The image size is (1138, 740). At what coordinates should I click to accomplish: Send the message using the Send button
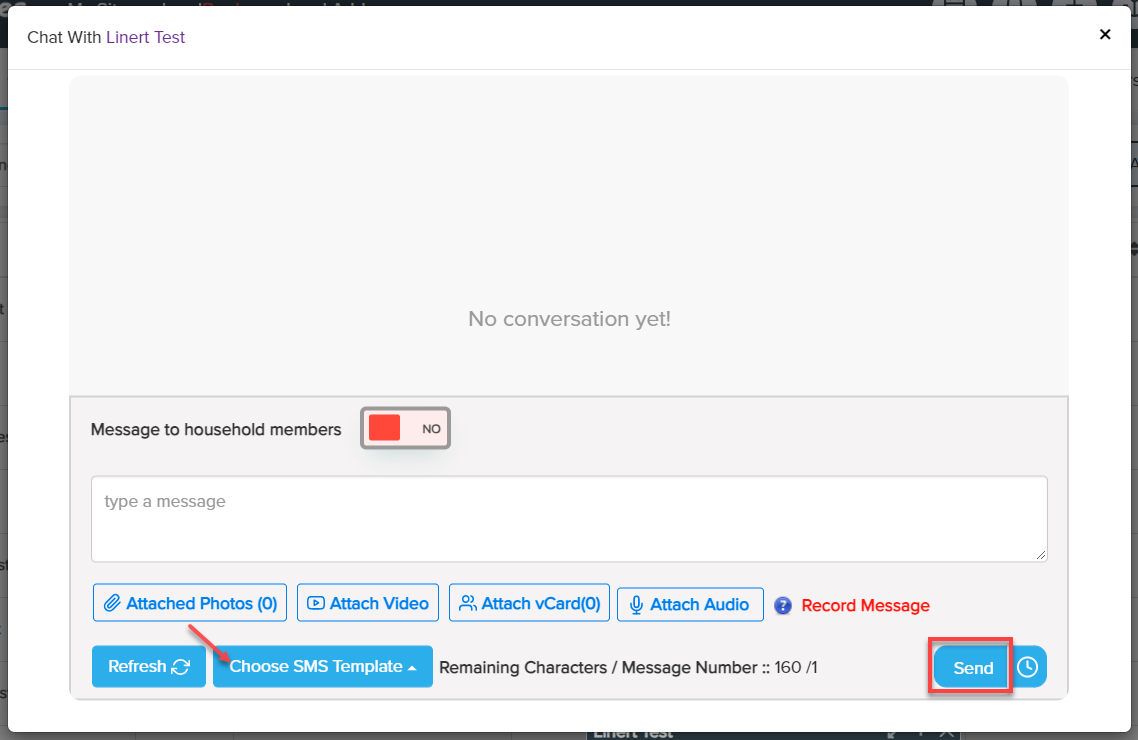[x=972, y=668]
